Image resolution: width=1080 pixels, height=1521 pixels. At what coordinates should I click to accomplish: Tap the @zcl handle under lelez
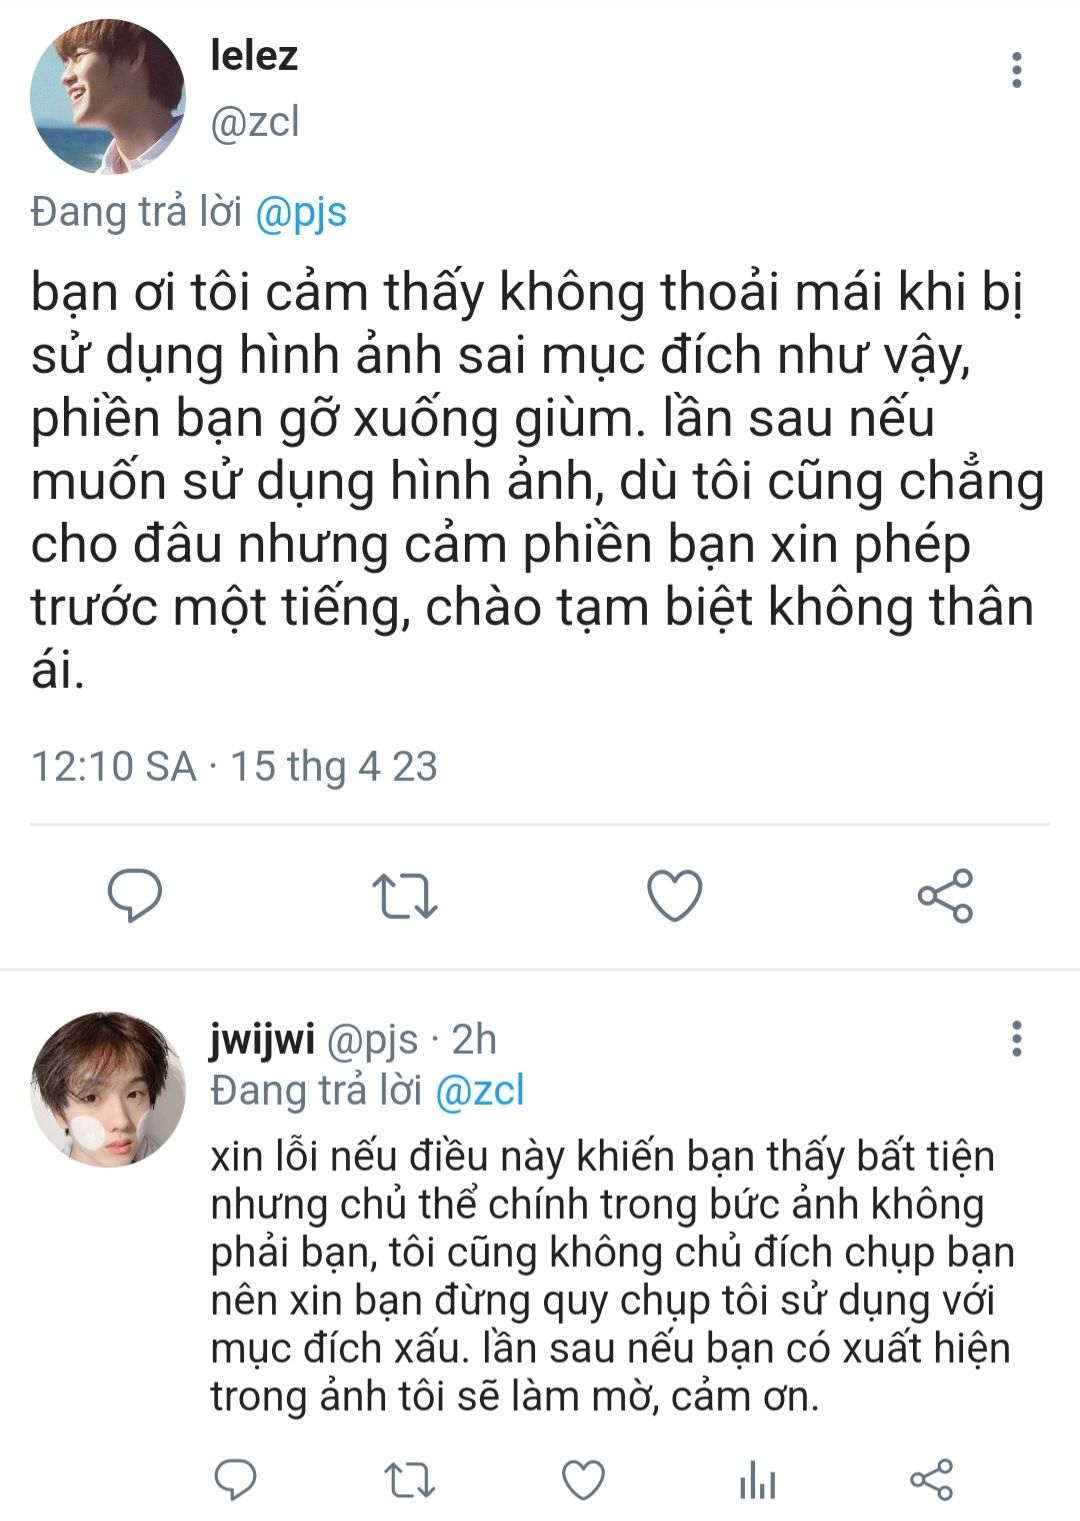tap(255, 121)
